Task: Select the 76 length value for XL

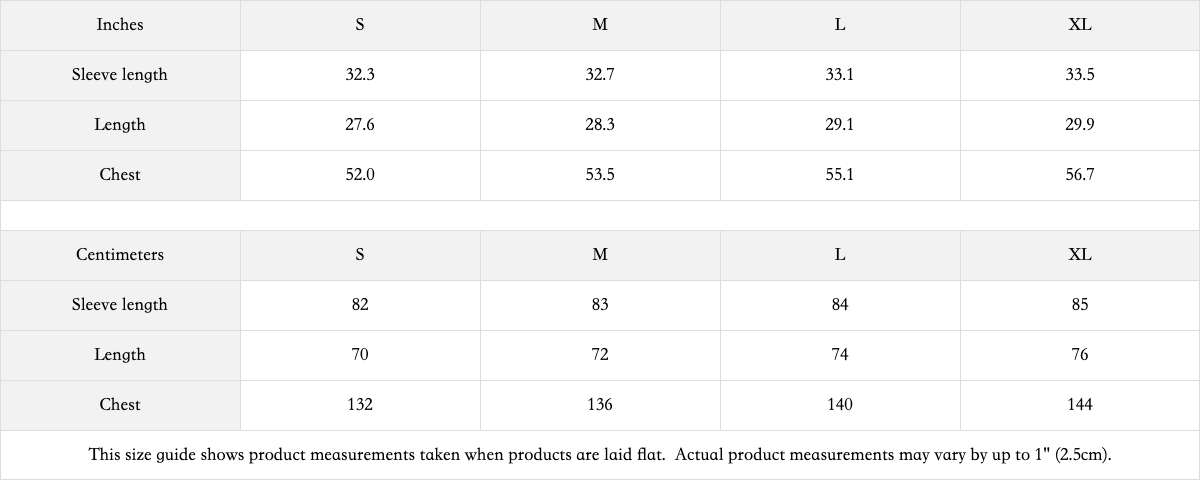Action: pyautogui.click(x=1080, y=355)
